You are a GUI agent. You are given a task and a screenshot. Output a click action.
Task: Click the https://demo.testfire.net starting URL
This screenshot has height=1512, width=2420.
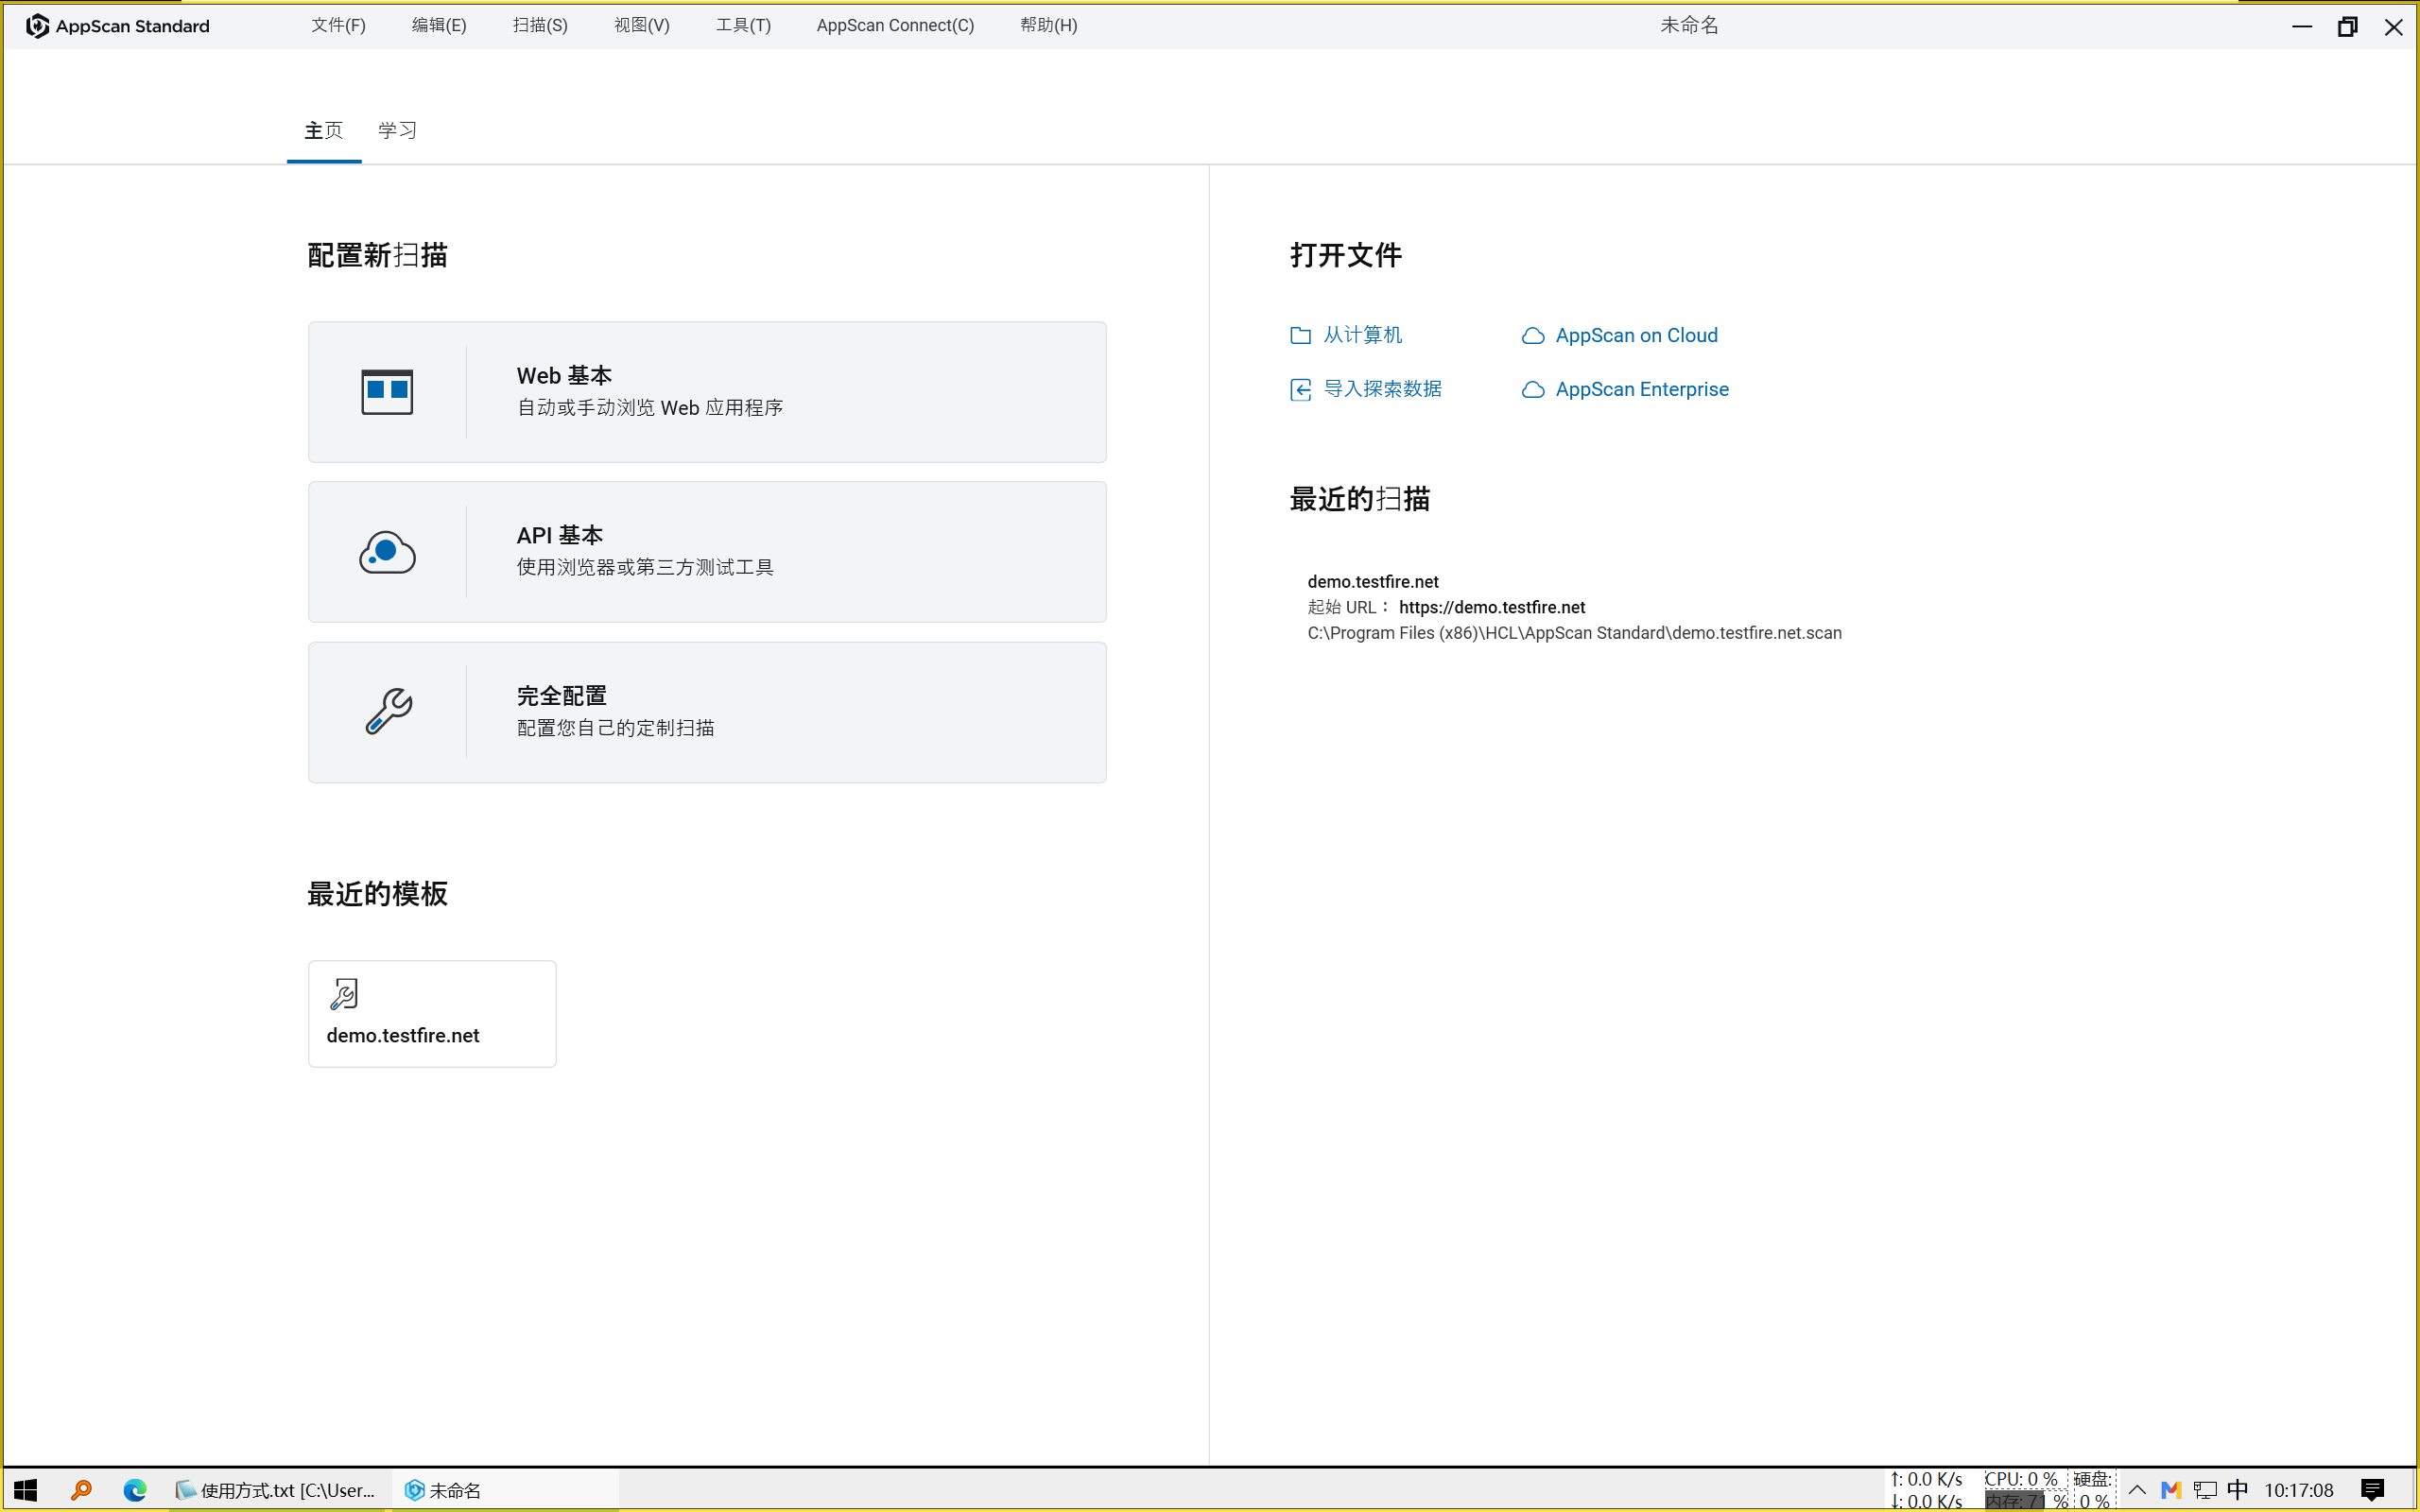tap(1492, 608)
